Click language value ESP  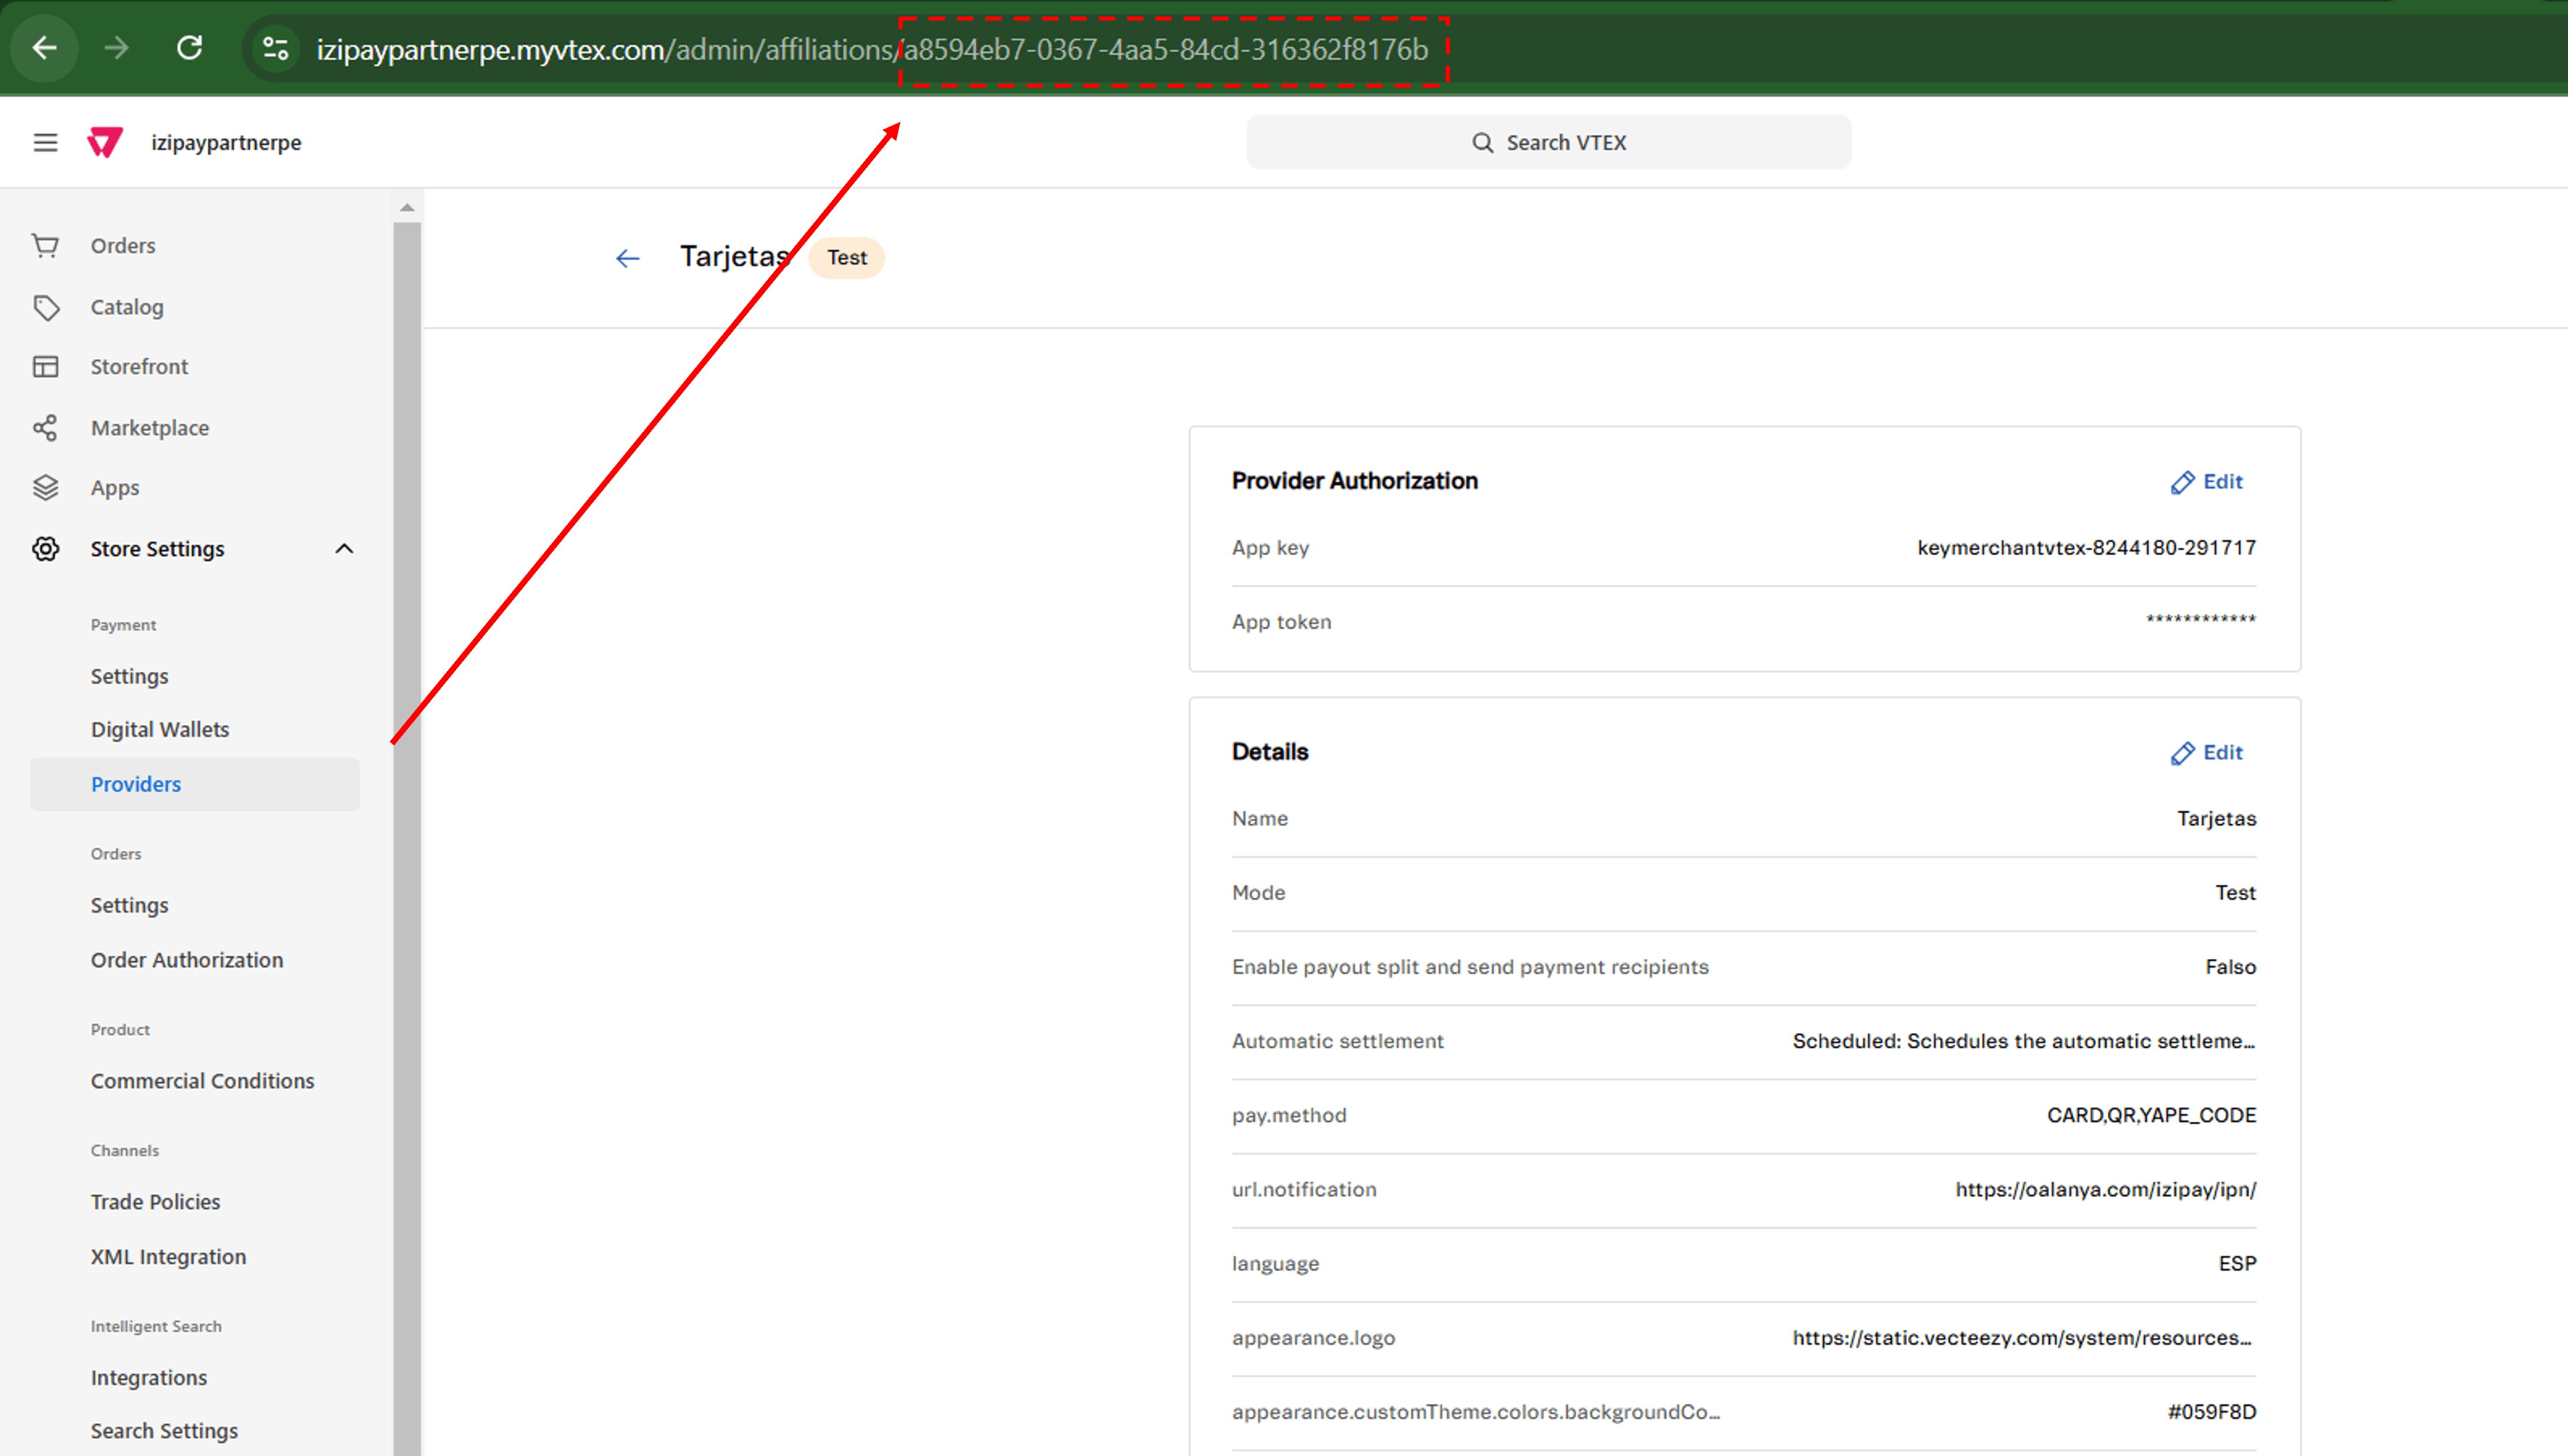[2237, 1263]
